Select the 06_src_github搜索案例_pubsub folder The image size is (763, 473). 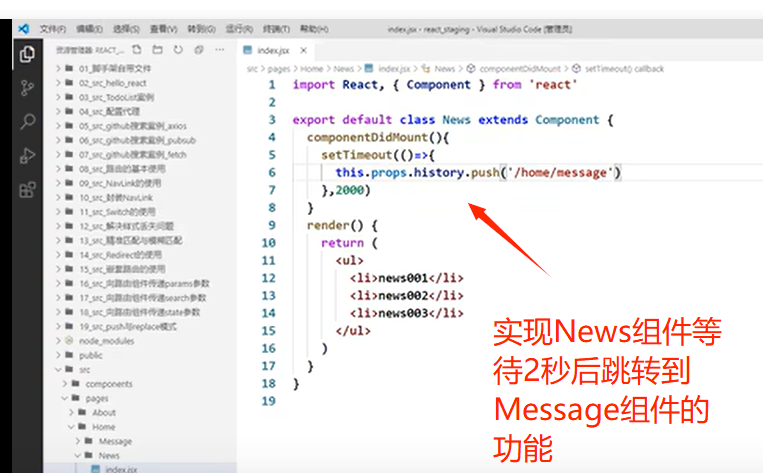tap(140, 140)
